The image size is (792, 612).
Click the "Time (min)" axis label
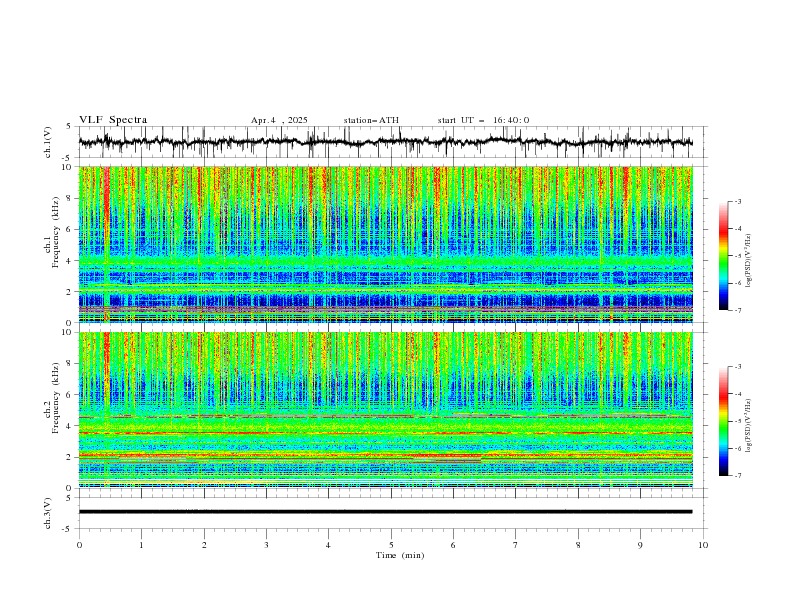[400, 555]
